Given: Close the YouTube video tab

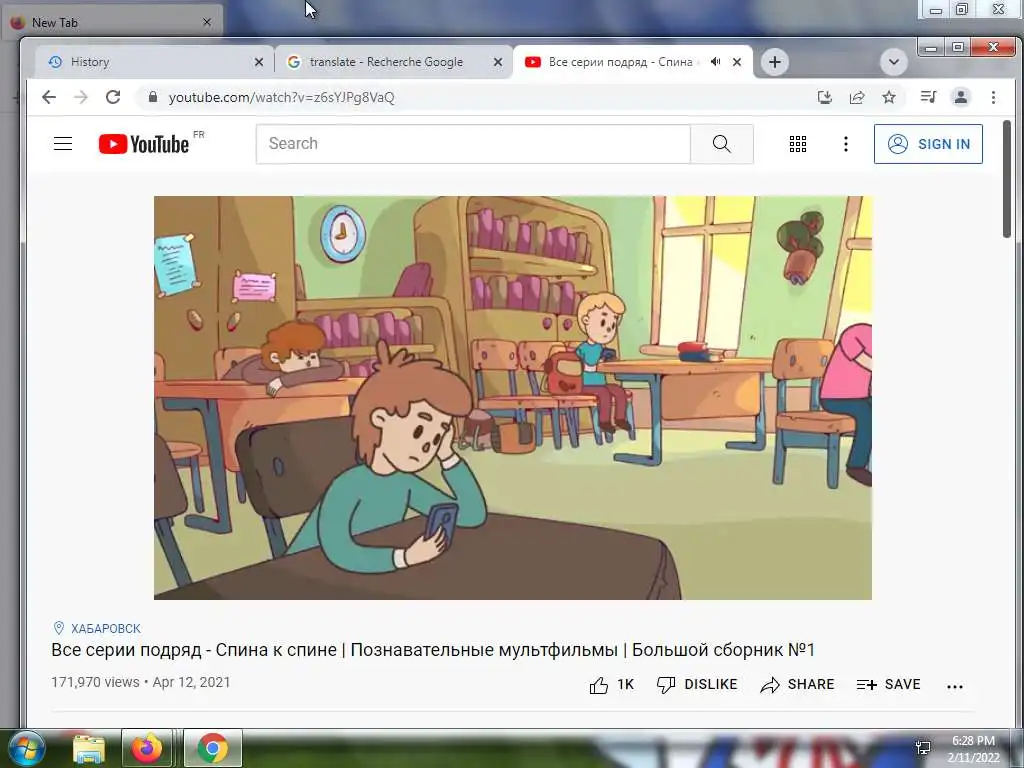Looking at the screenshot, I should 737,62.
